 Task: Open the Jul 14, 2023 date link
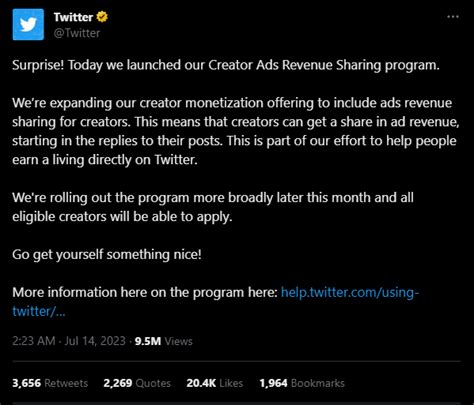point(95,341)
